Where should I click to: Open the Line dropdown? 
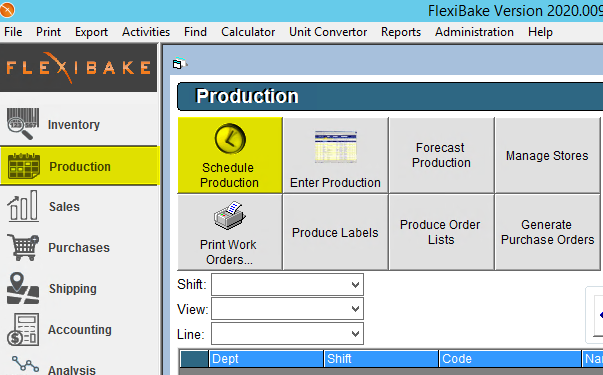[287, 333]
